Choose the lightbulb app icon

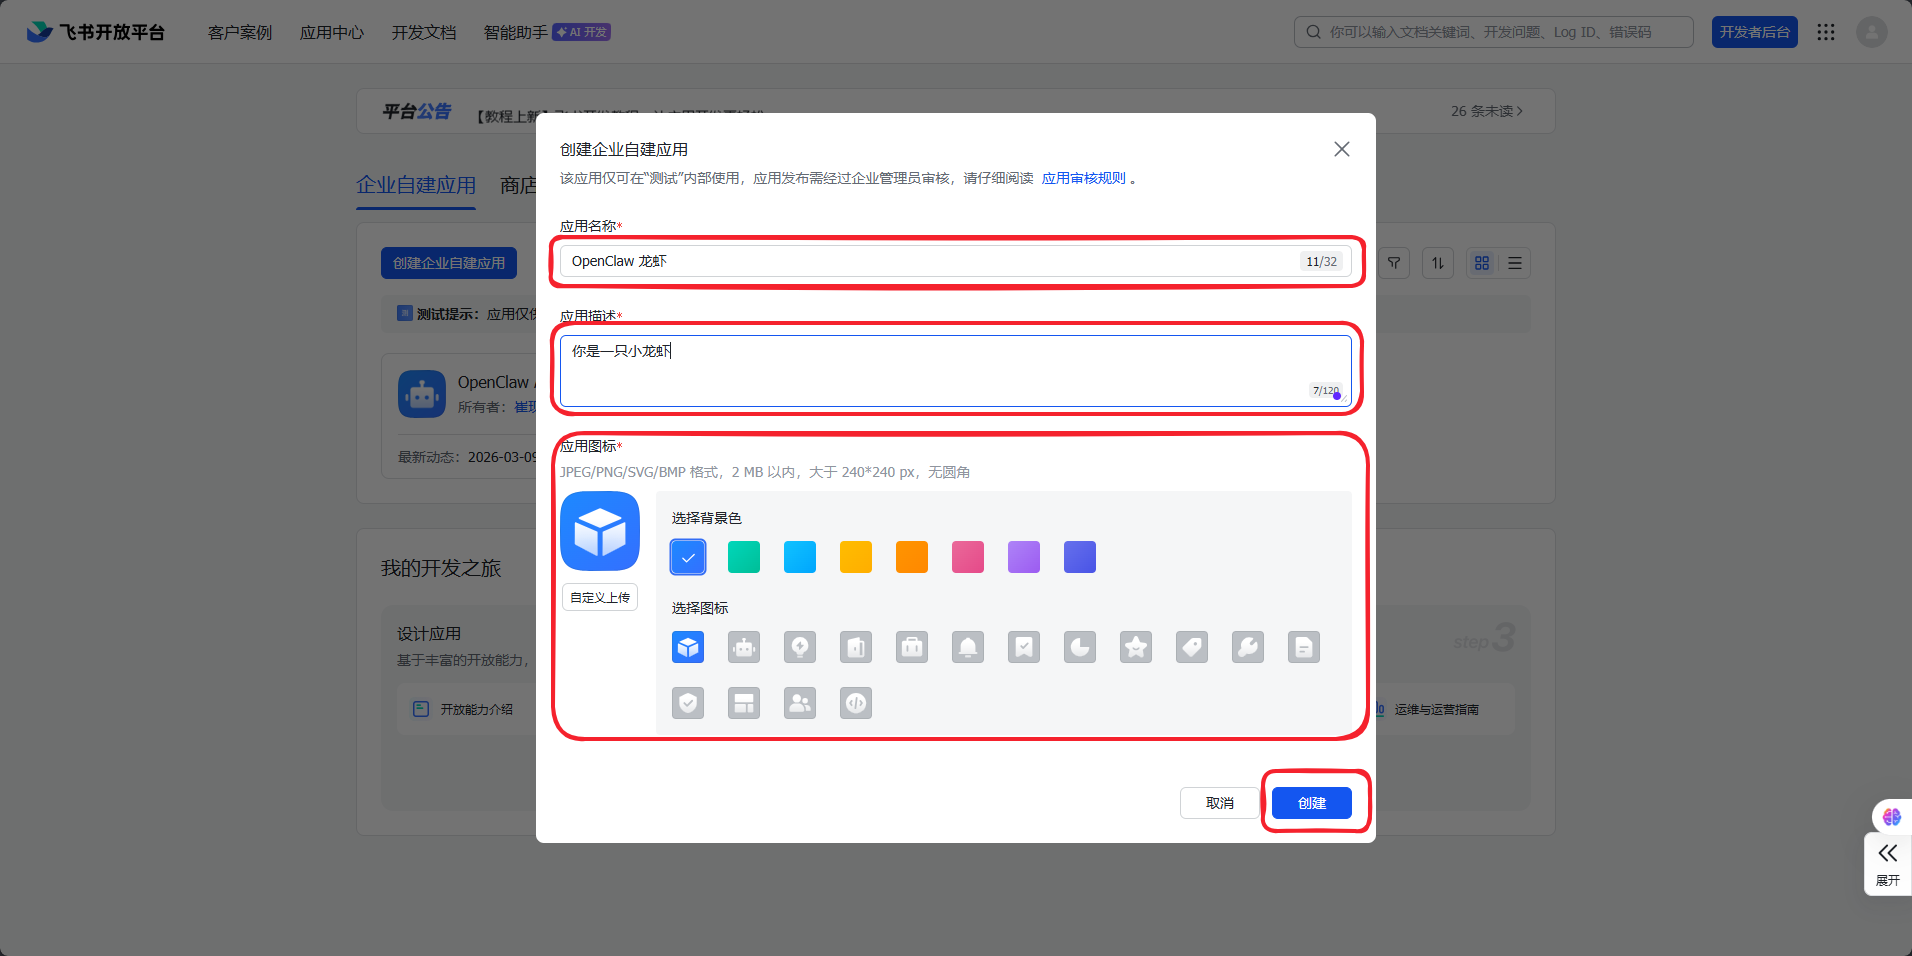800,648
